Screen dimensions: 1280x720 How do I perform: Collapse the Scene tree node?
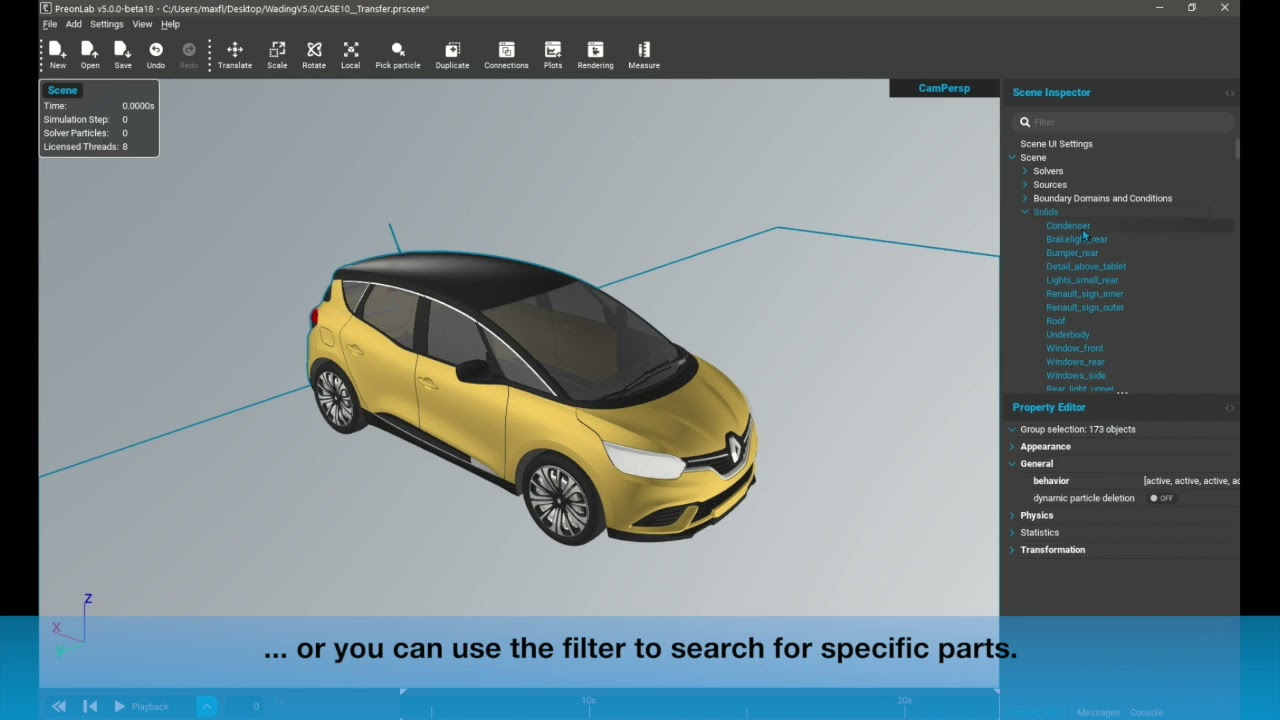[1012, 158]
